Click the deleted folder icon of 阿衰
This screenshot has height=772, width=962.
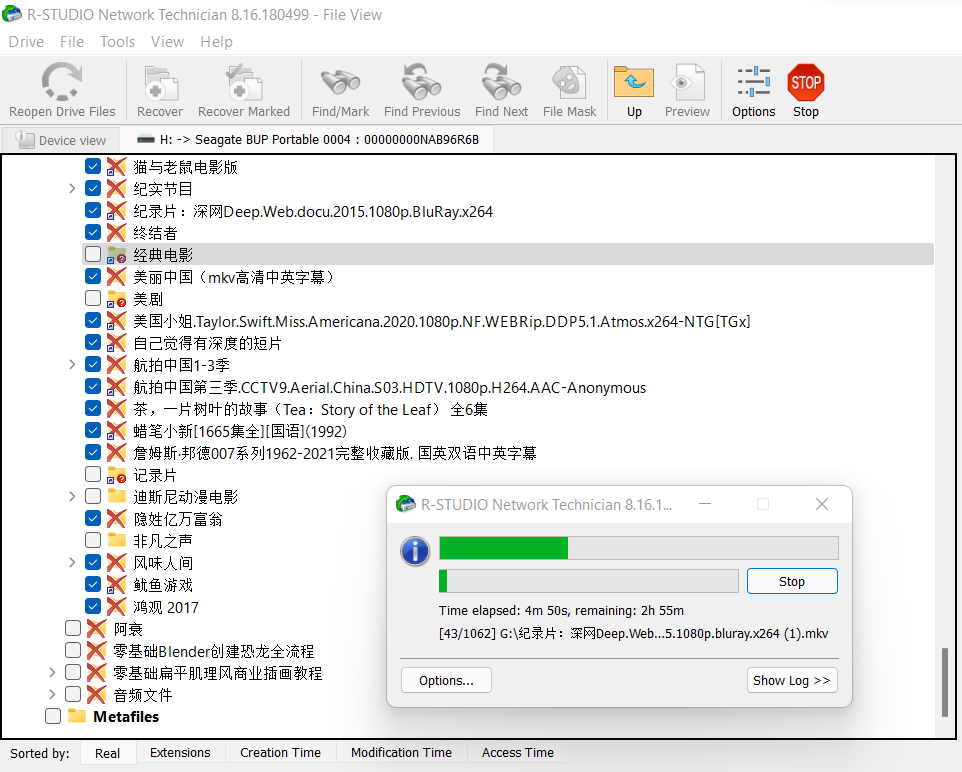click(x=96, y=629)
